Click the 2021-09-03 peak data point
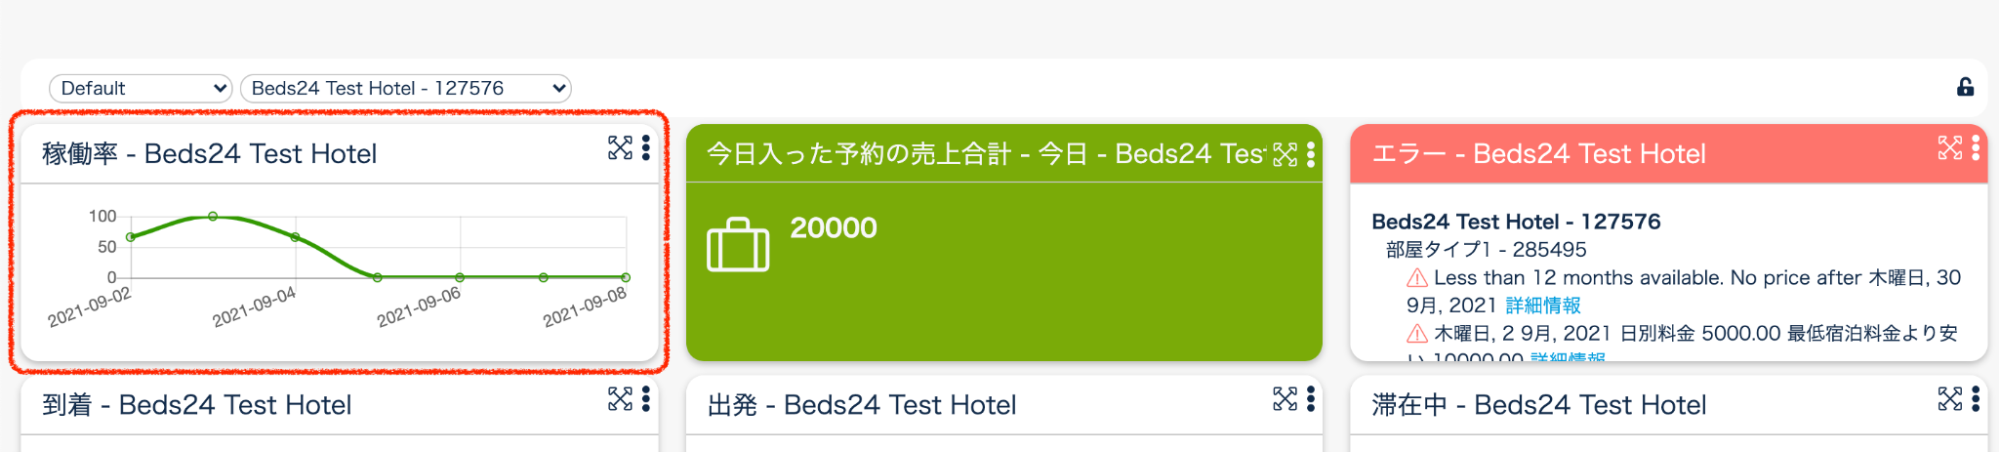This screenshot has width=1999, height=452. pos(213,216)
